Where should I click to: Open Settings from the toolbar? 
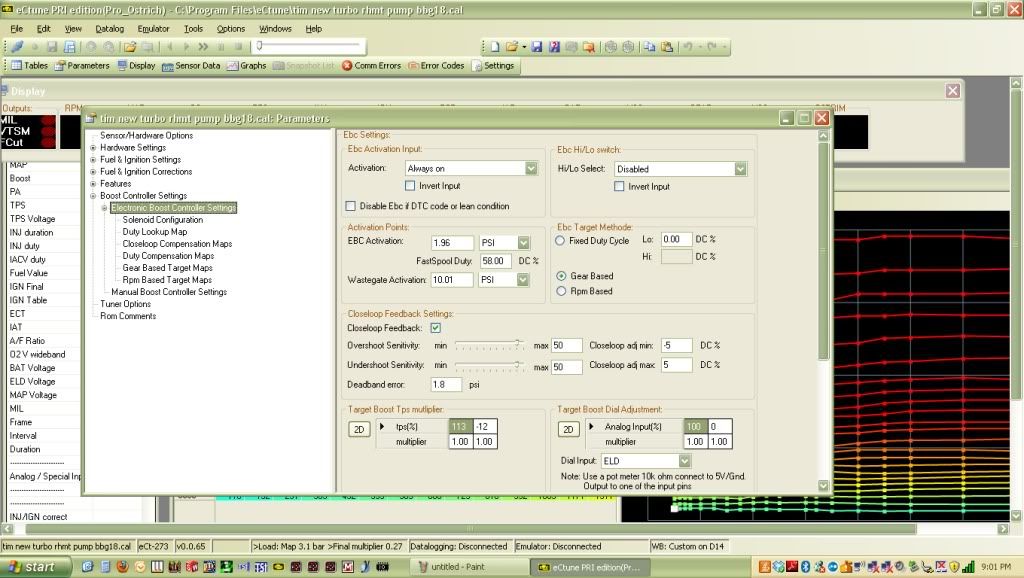493,65
